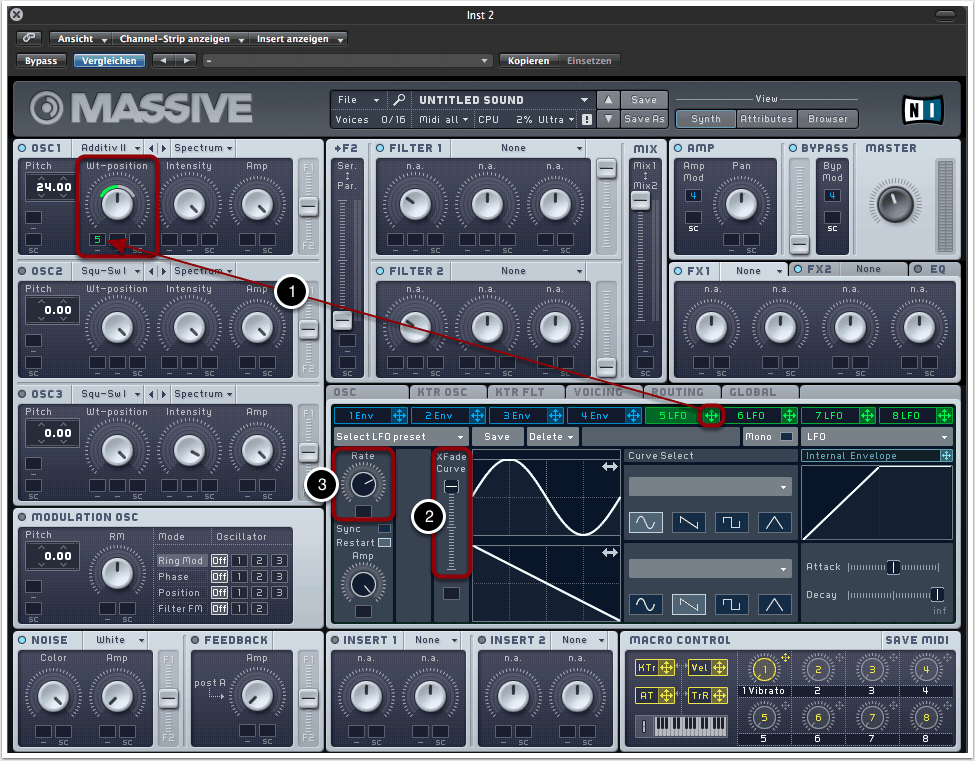
Task: Click the XFade Curve slider handle
Action: pyautogui.click(x=451, y=486)
